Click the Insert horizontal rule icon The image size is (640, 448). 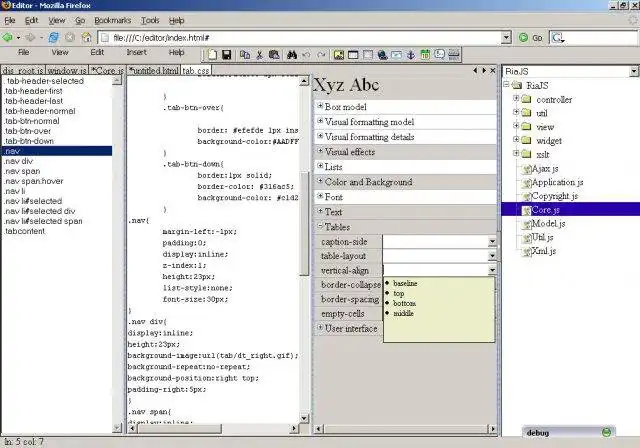(454, 54)
